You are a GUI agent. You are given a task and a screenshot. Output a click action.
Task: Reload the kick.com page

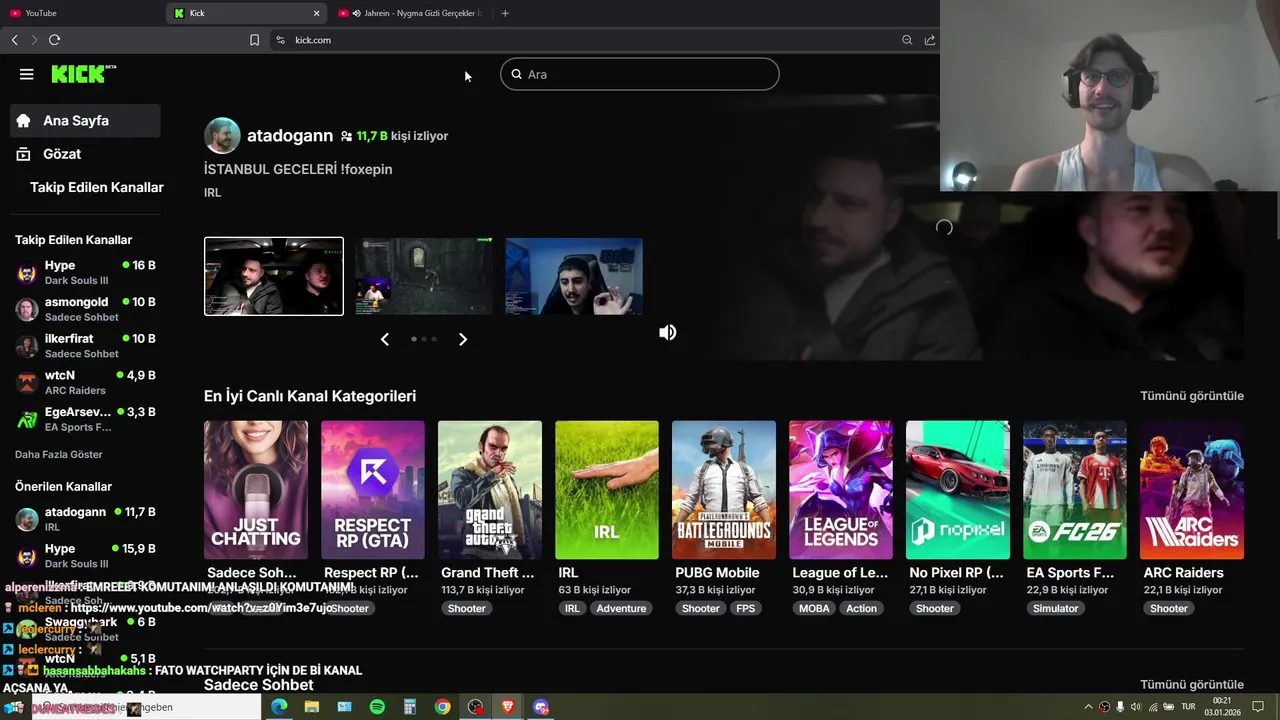tap(54, 40)
